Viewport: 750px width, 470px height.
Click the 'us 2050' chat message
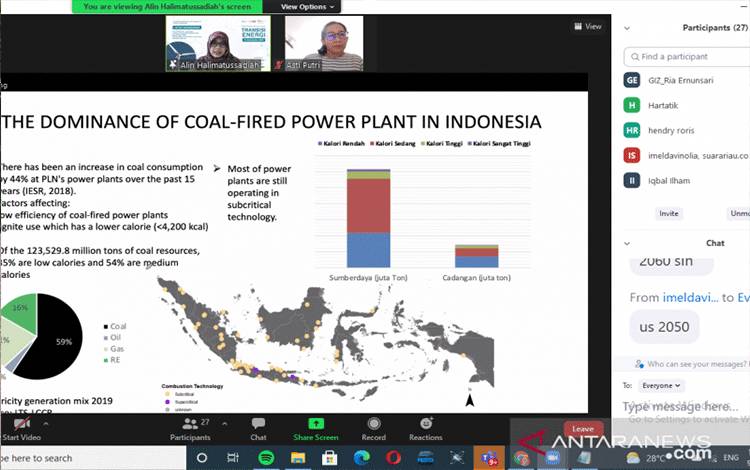click(x=664, y=327)
